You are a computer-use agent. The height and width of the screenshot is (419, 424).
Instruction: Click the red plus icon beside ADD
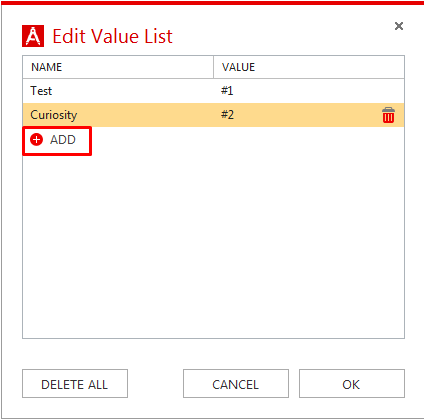[36, 140]
